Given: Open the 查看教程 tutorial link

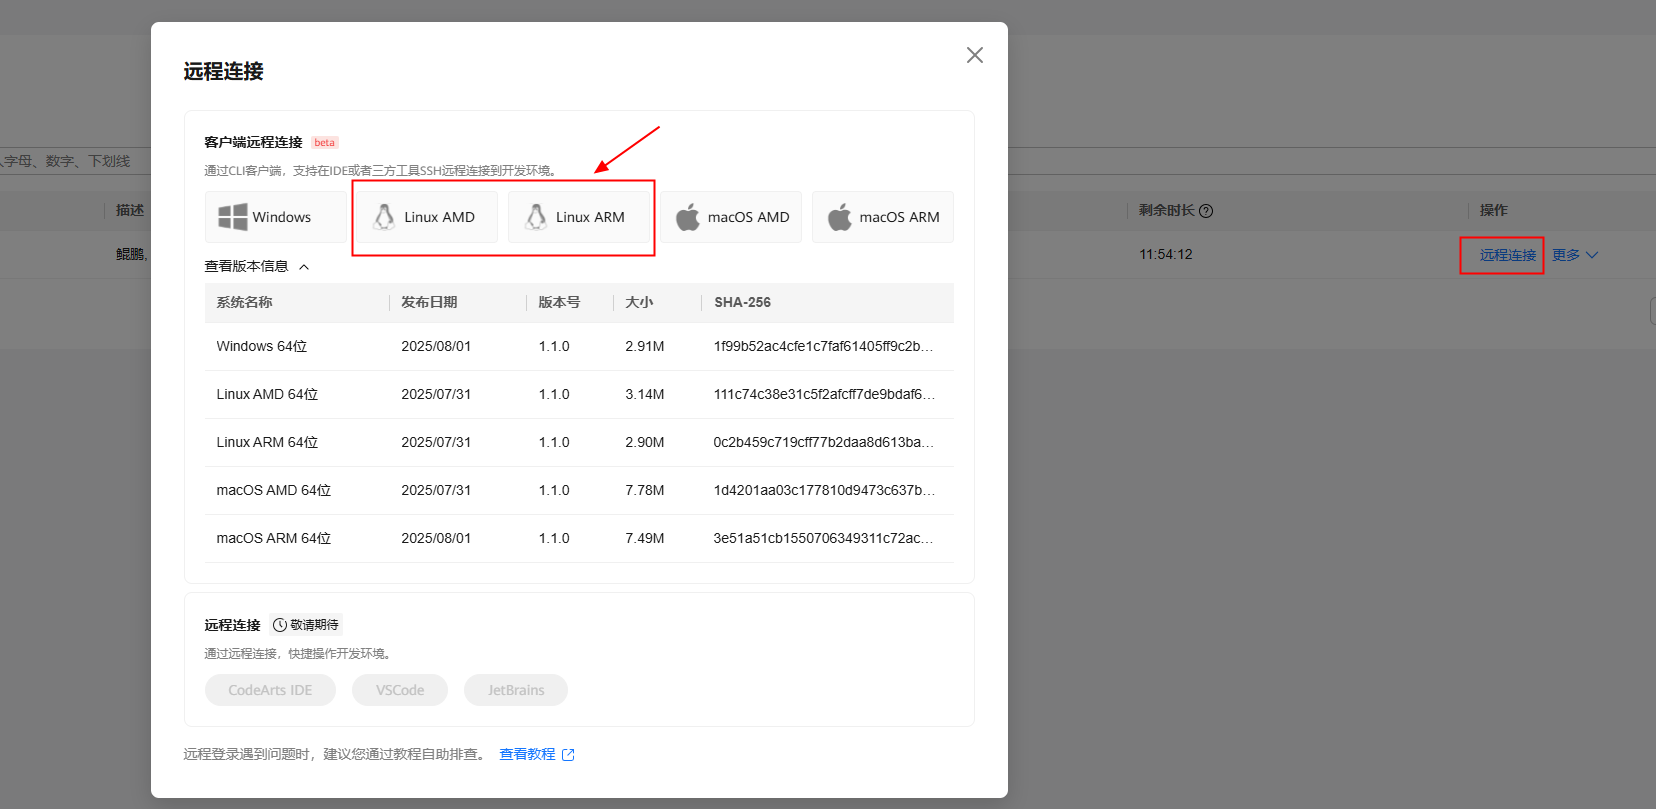Looking at the screenshot, I should (x=527, y=754).
